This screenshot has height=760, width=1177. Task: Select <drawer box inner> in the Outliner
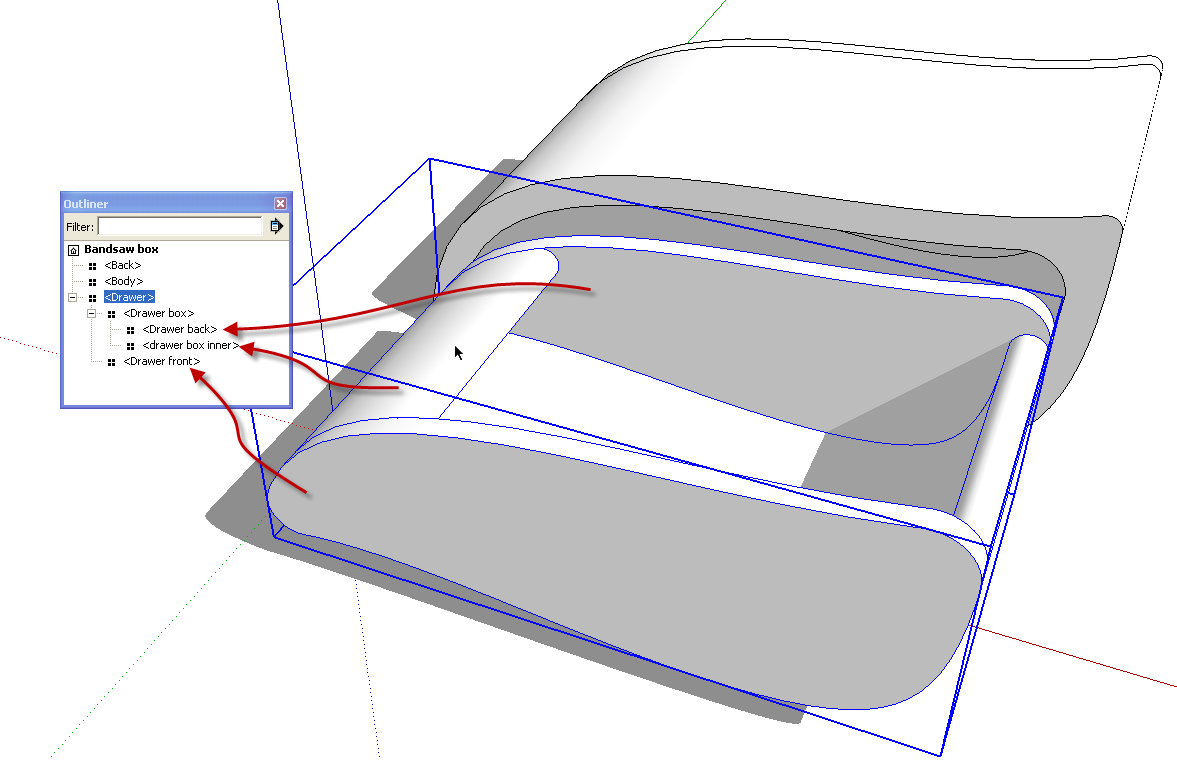(x=186, y=345)
